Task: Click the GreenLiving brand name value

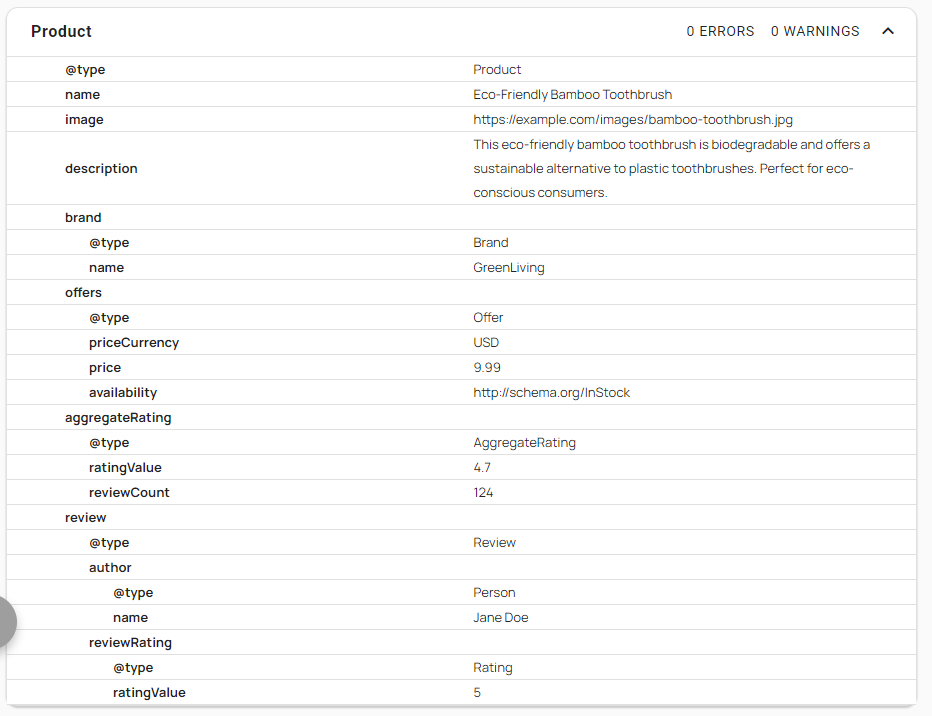Action: 509,268
